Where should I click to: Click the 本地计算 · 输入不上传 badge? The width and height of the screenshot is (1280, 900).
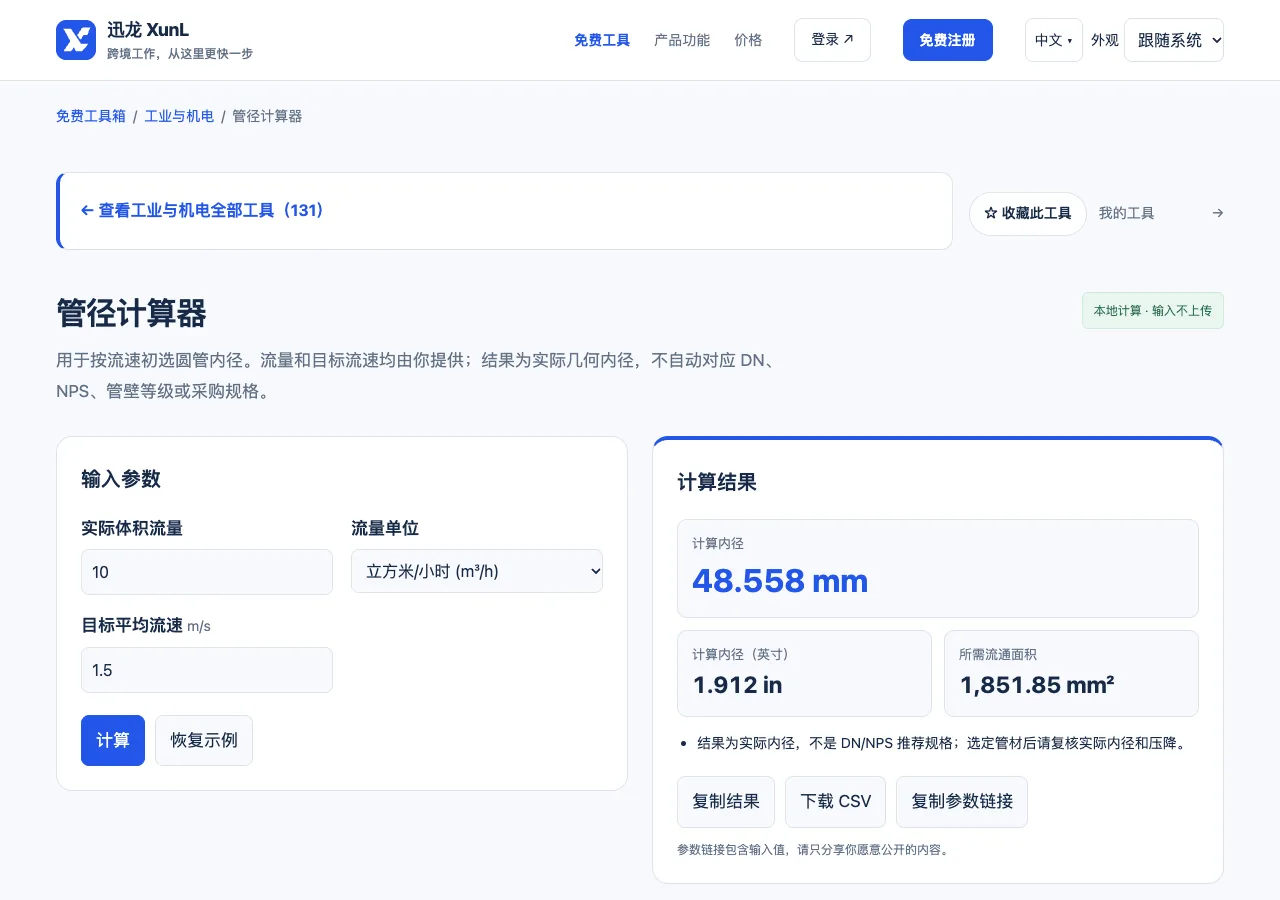(x=1153, y=311)
